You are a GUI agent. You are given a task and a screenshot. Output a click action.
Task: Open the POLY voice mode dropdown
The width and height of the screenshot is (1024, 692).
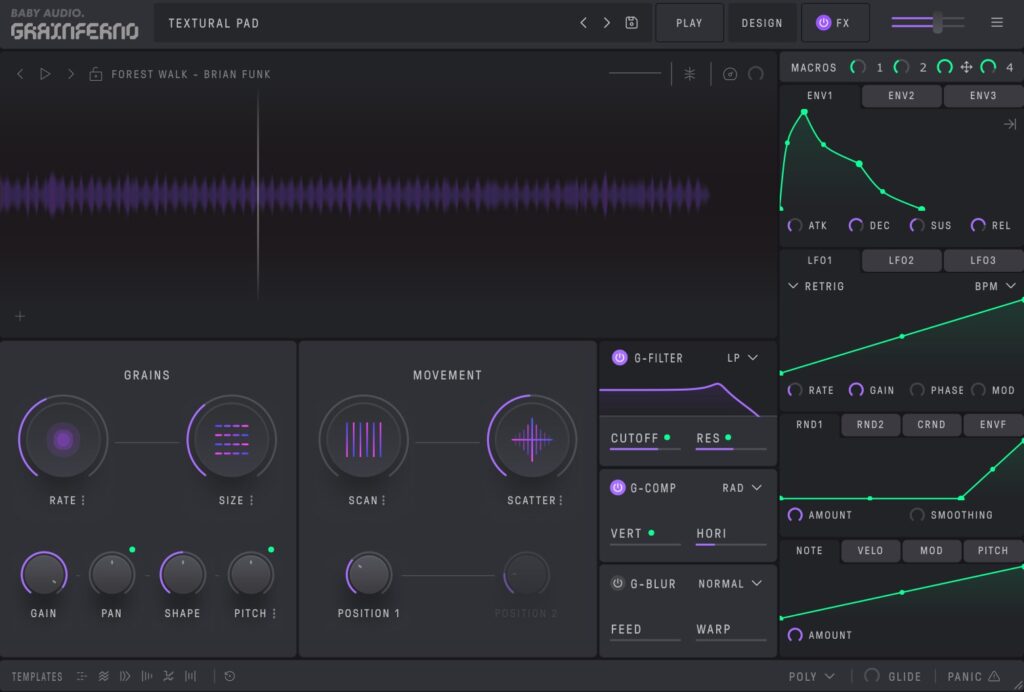click(x=811, y=677)
